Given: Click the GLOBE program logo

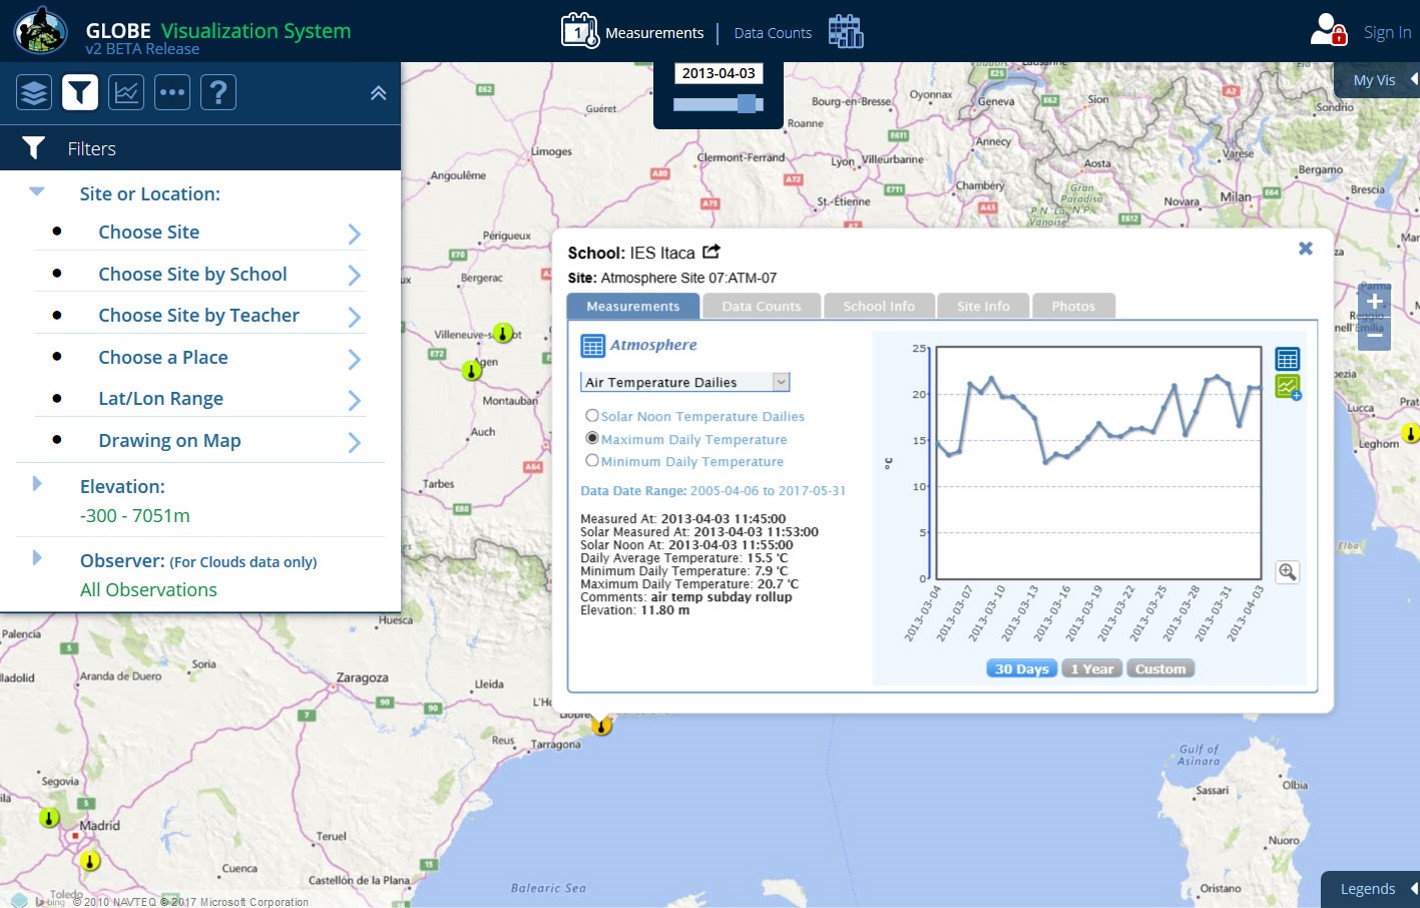Looking at the screenshot, I should point(40,30).
